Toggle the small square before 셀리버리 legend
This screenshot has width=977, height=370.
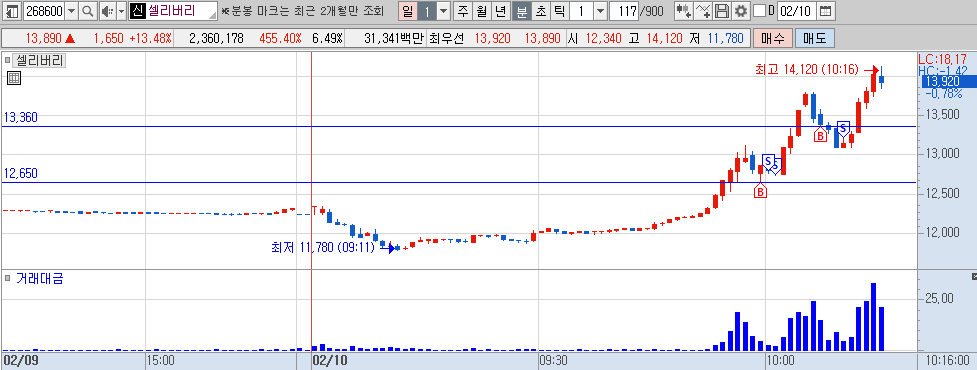pyautogui.click(x=7, y=61)
